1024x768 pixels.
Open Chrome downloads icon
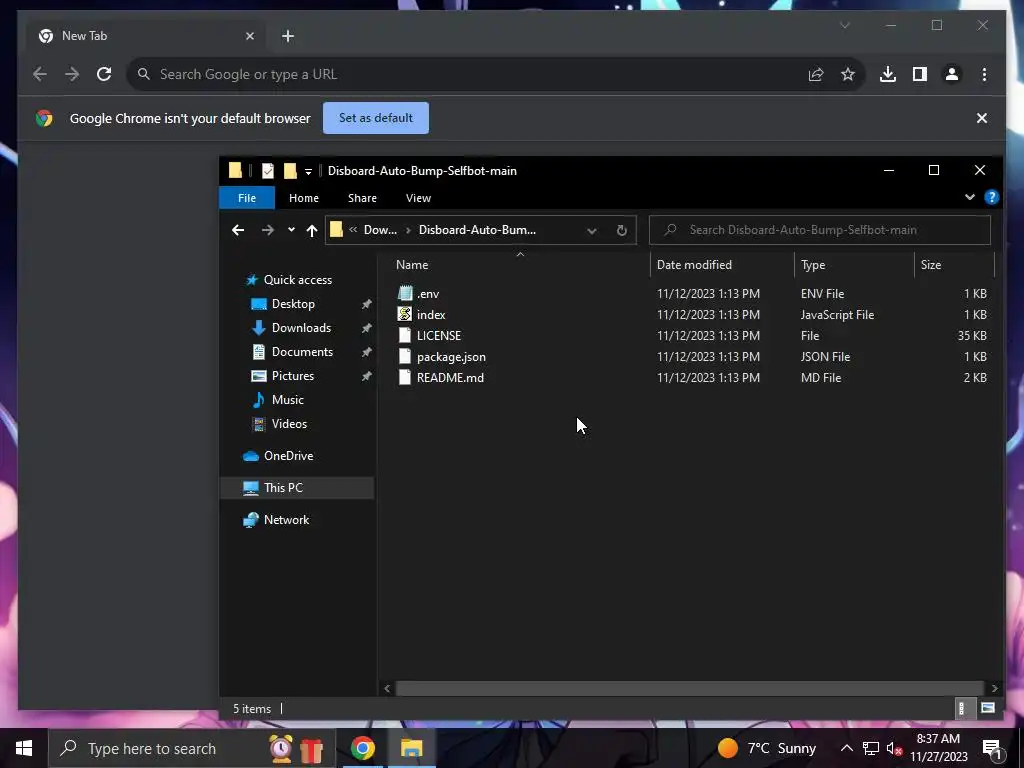click(x=888, y=74)
